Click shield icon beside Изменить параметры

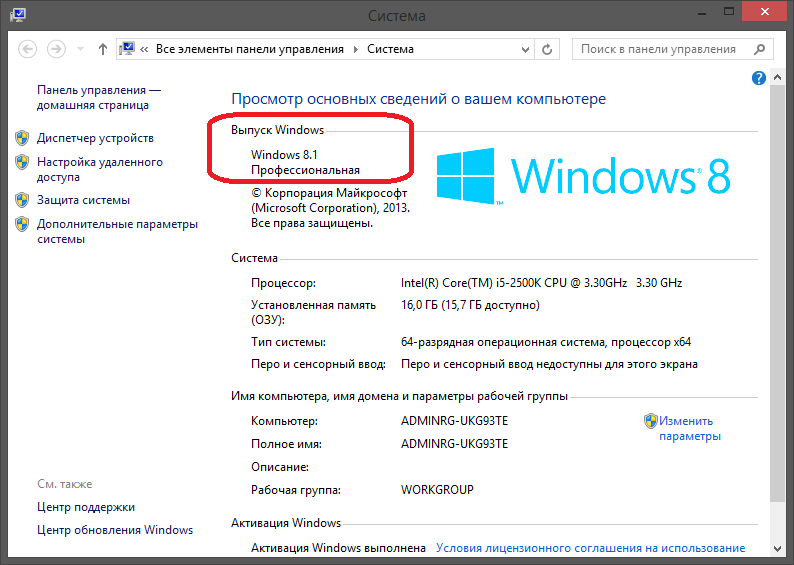(x=651, y=421)
